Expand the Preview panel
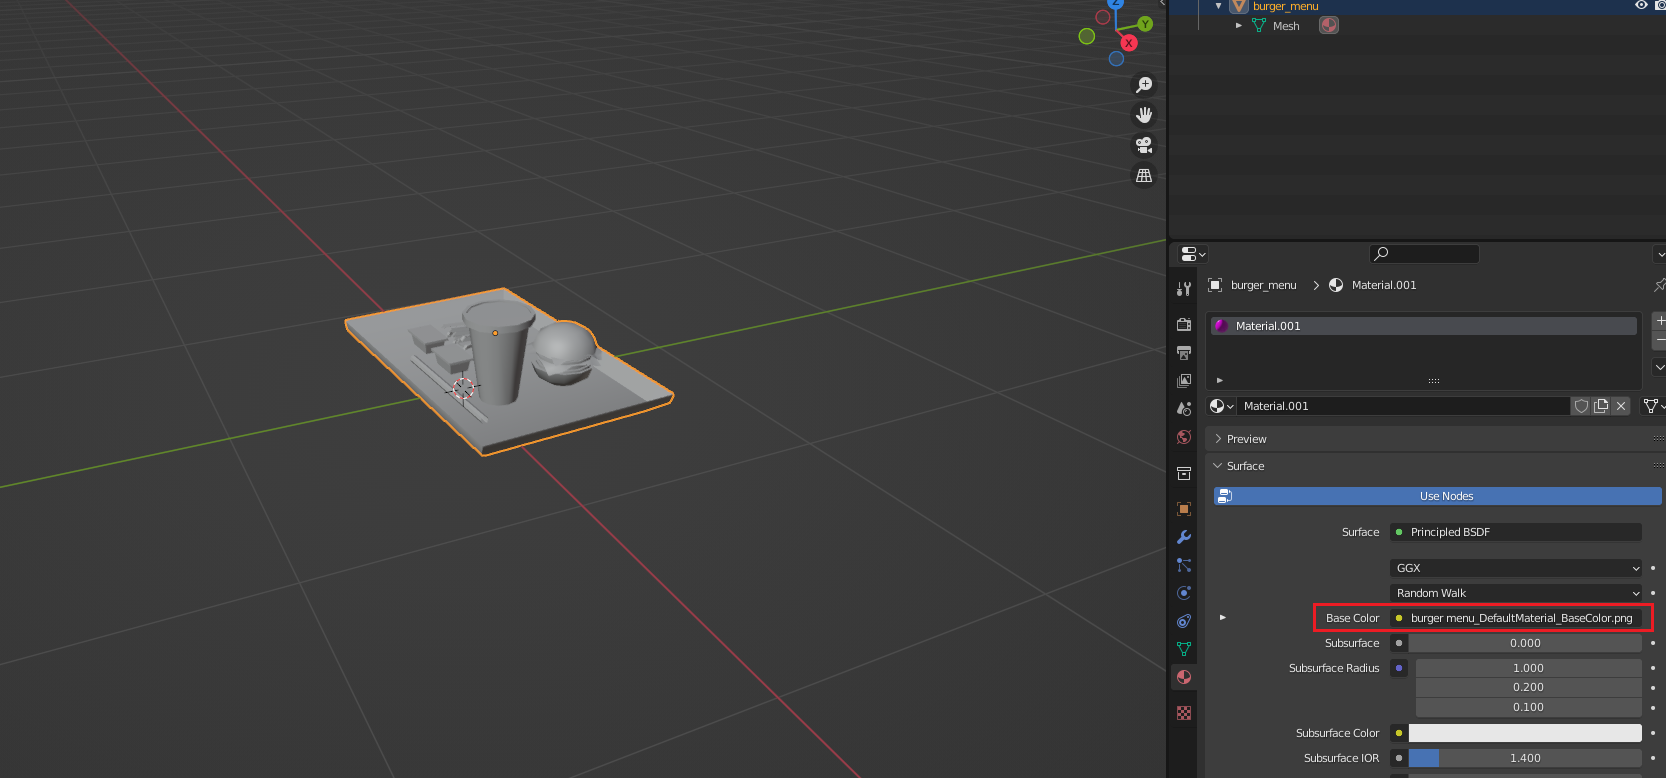 [1247, 439]
